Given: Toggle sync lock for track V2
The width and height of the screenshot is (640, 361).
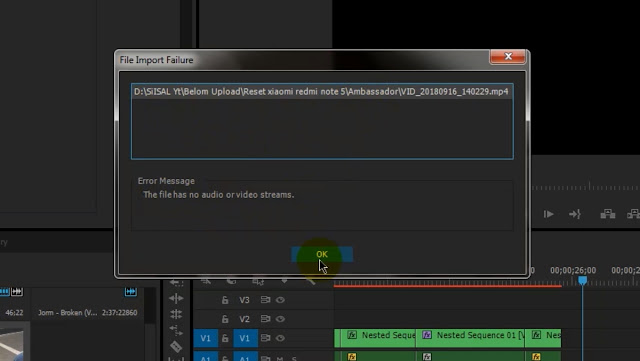Looking at the screenshot, I should (265, 319).
